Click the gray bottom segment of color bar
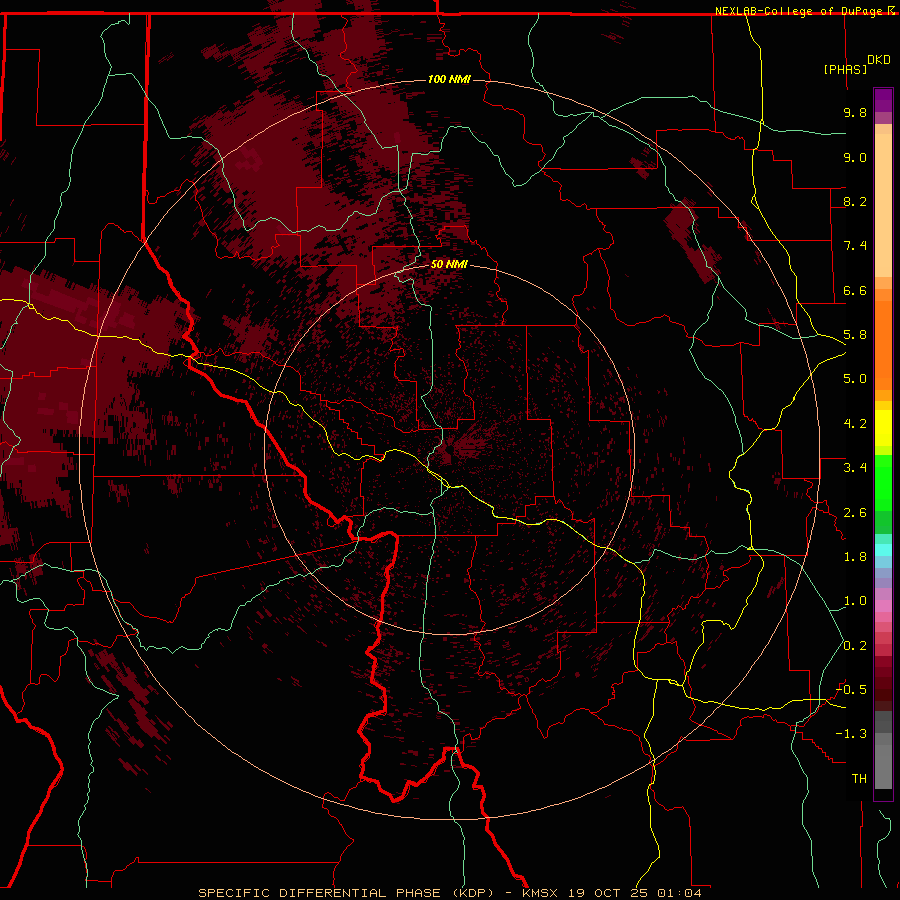 (x=883, y=763)
